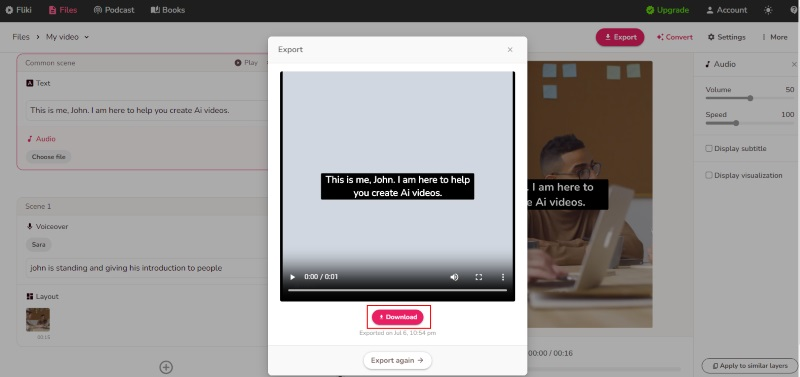This screenshot has width=800, height=377.
Task: Open the Files tab
Action: [63, 10]
